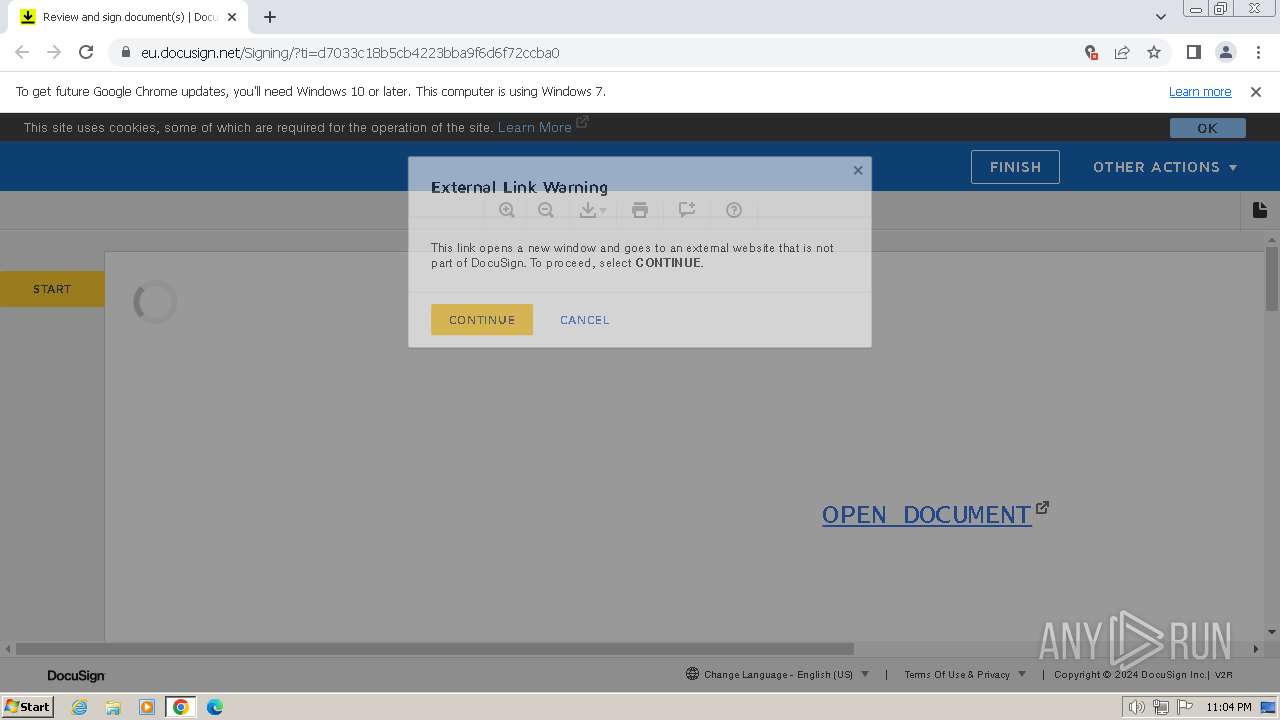This screenshot has width=1280, height=720.
Task: Click the browser back arrow
Action: (22, 52)
